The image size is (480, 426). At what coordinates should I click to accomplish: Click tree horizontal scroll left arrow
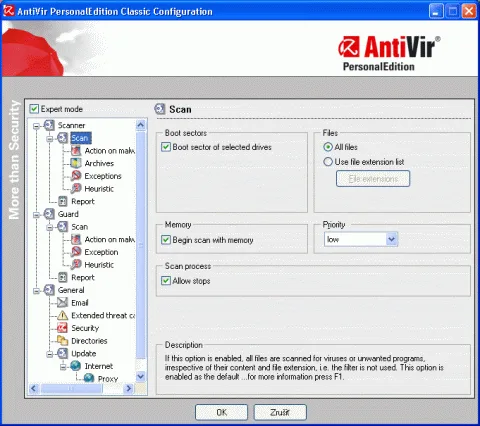(33, 388)
